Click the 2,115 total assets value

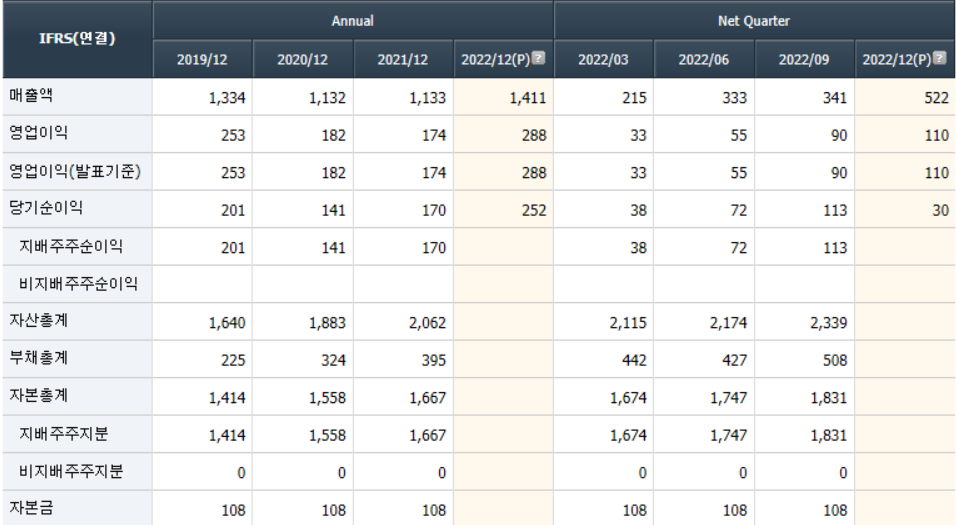628,323
